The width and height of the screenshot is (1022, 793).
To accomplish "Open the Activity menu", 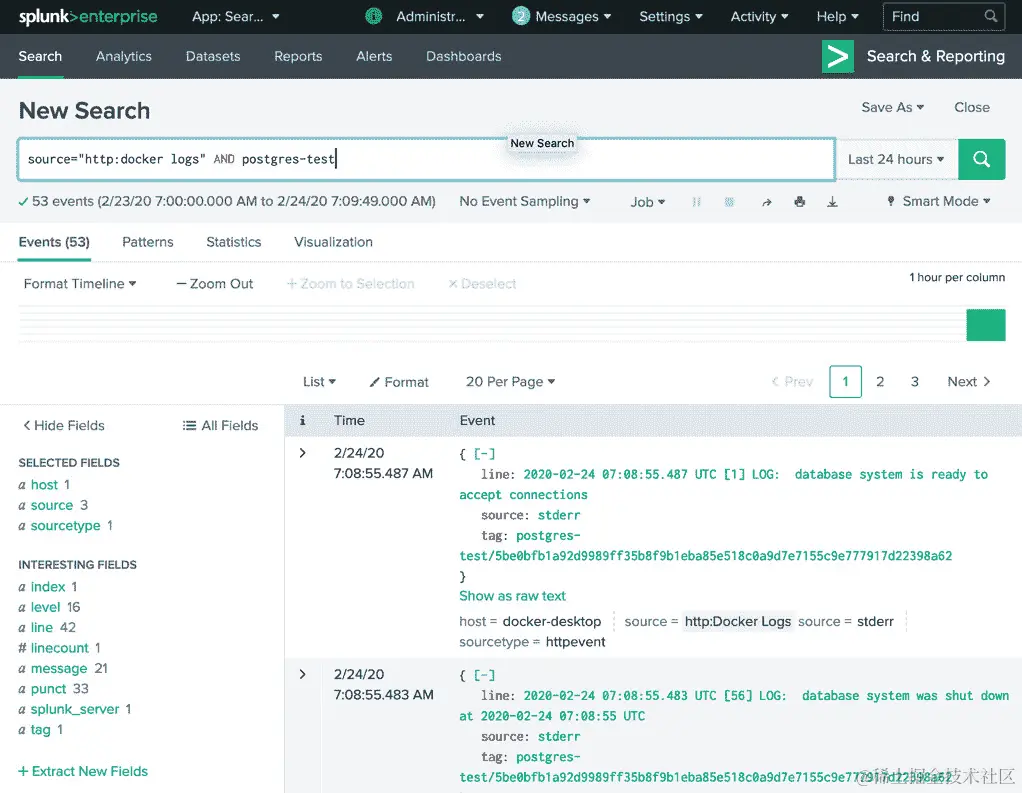I will tap(759, 16).
